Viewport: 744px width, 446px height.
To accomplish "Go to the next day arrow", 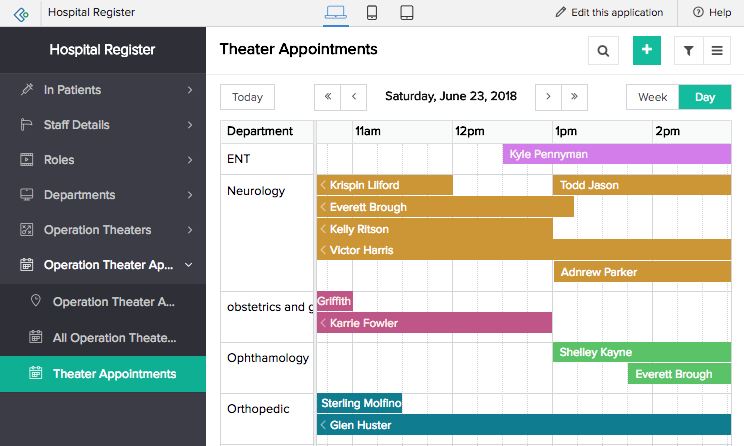I will 548,97.
